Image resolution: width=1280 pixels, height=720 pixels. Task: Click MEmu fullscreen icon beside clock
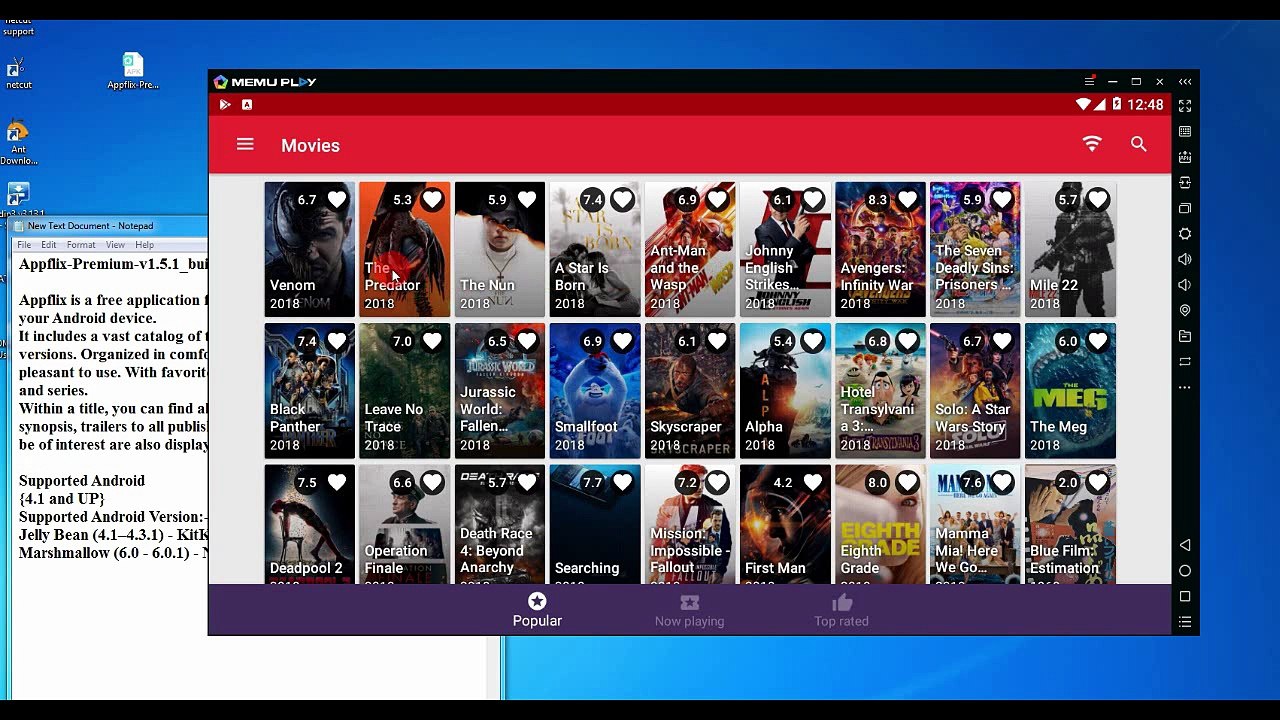pos(1185,105)
